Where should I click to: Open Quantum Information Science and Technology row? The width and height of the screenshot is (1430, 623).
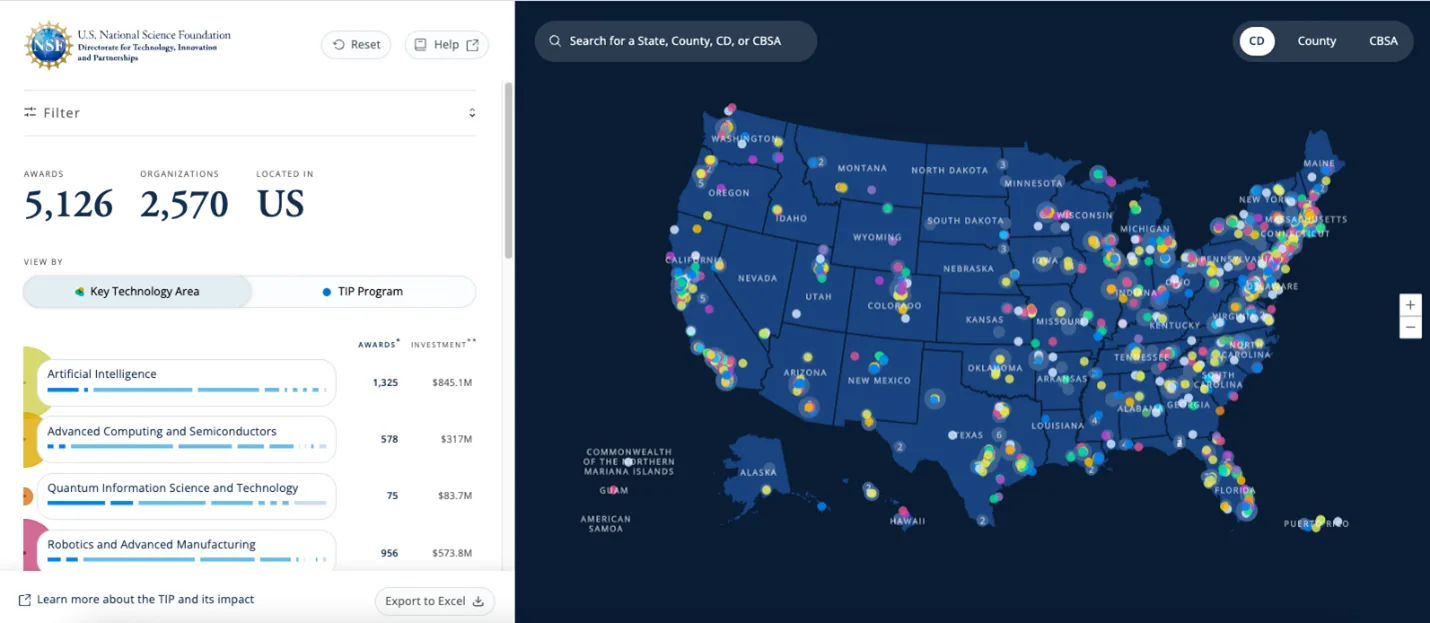pos(187,496)
